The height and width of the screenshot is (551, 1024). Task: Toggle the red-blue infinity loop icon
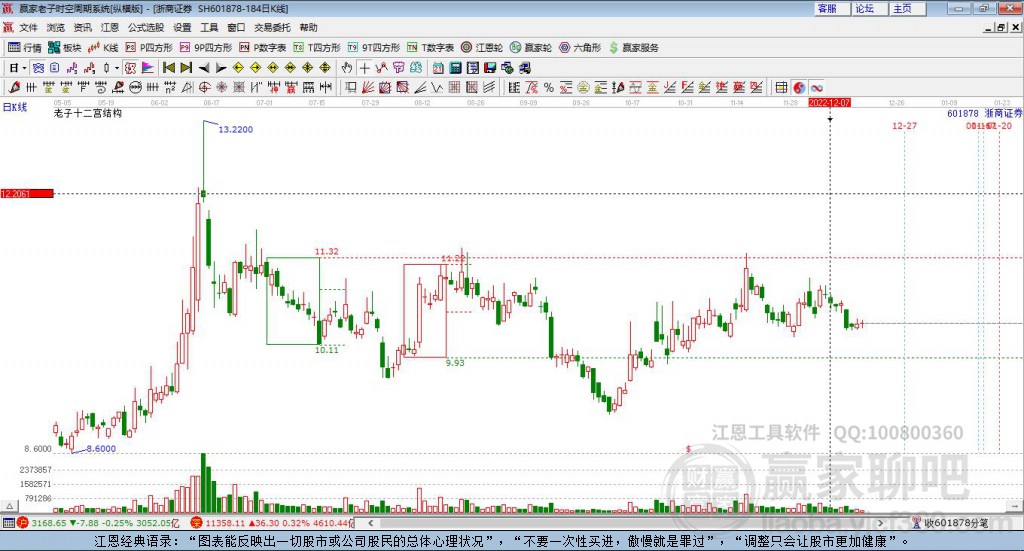[x=816, y=87]
